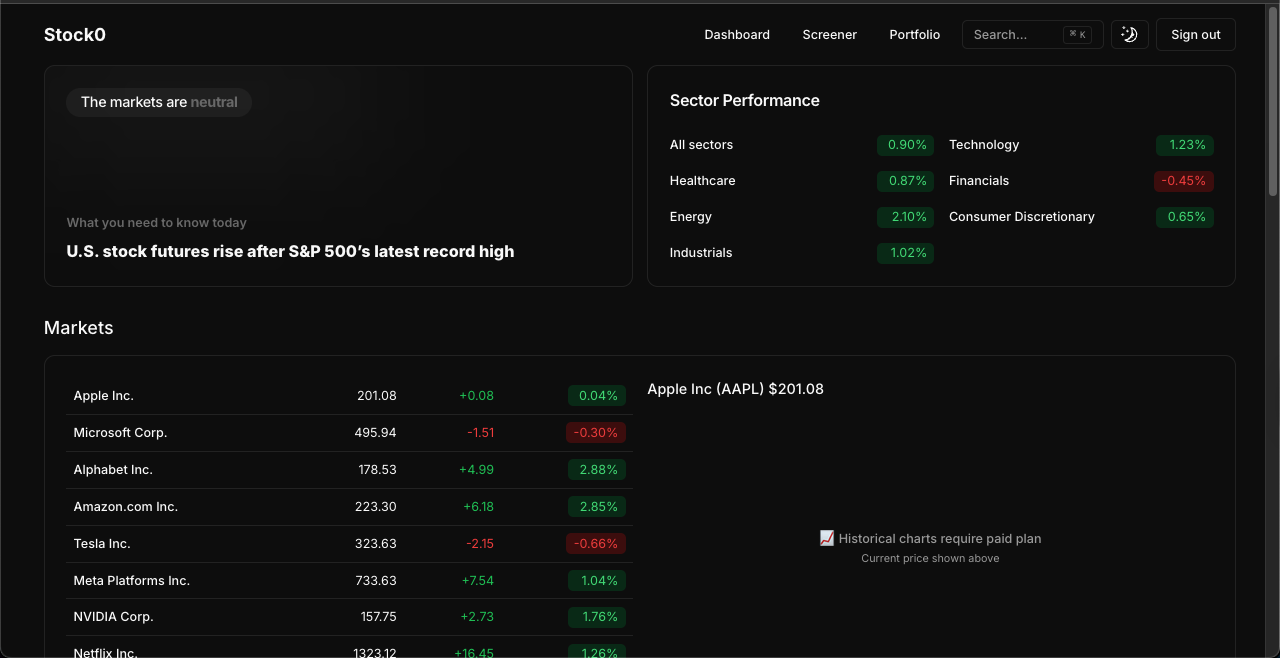The image size is (1280, 658).
Task: Click Microsoft's -0.30% change badge
Action: [x=596, y=433]
